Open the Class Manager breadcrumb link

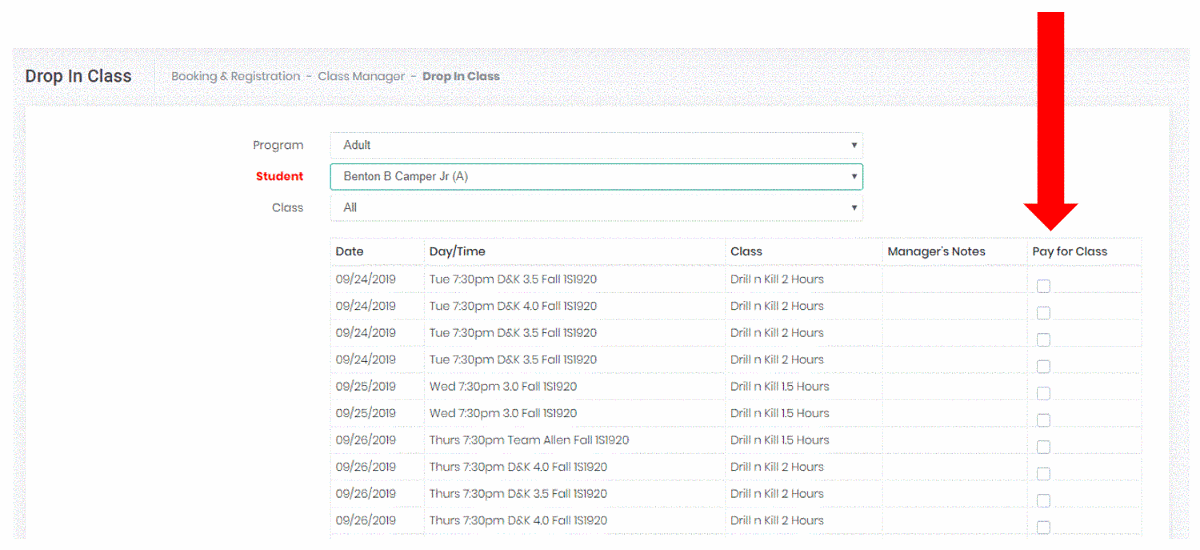point(361,76)
